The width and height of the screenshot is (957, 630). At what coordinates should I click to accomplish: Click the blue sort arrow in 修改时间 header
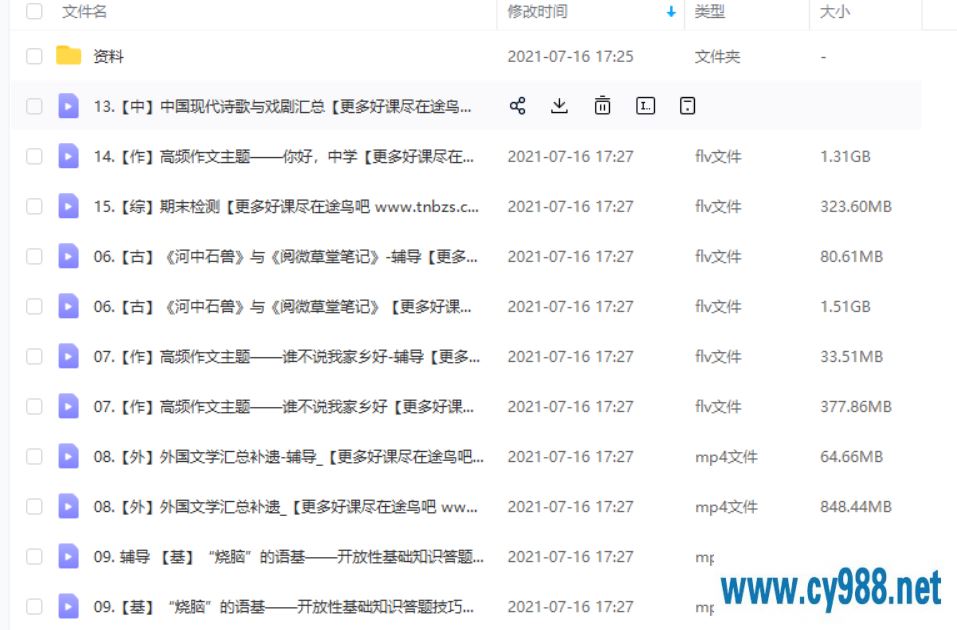tap(671, 12)
